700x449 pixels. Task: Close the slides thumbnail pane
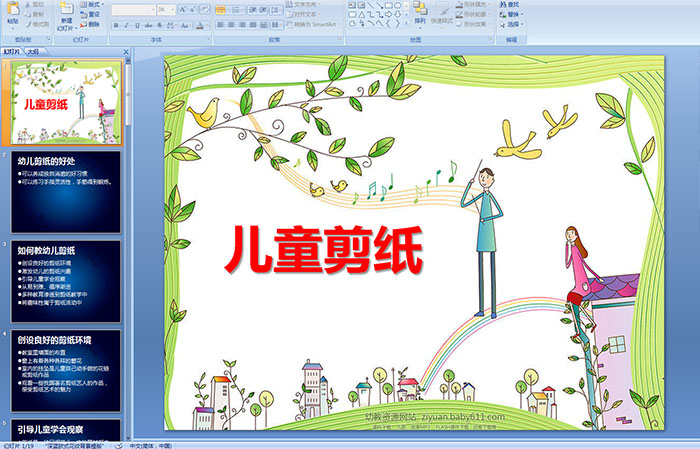click(x=126, y=52)
